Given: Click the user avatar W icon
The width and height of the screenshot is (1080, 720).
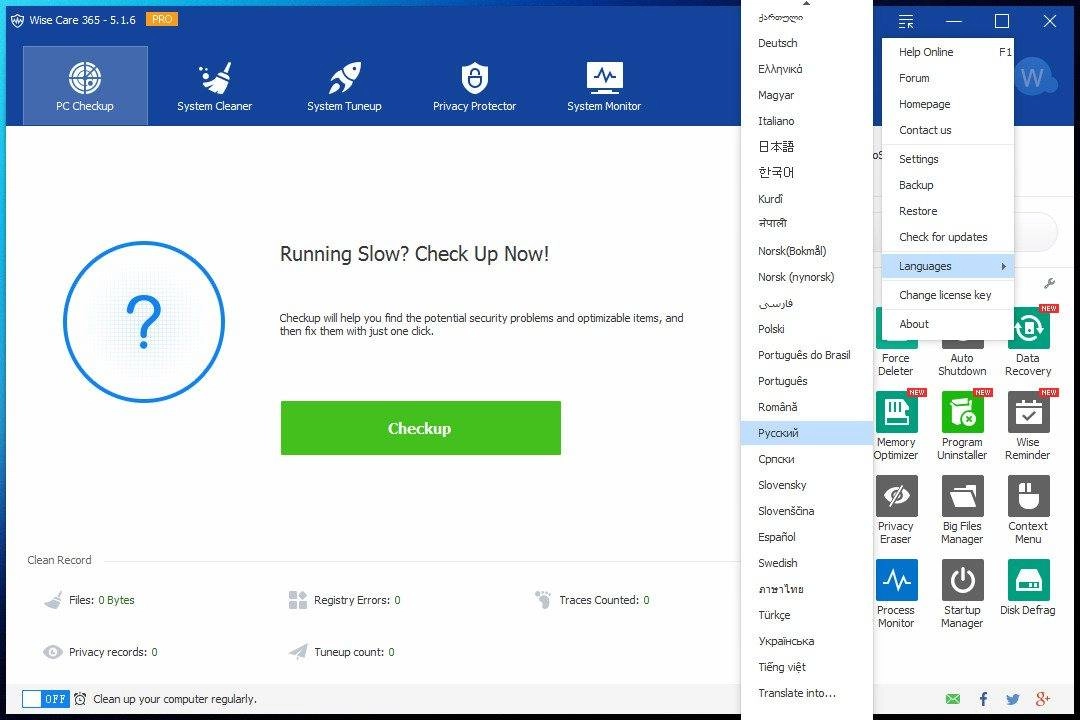Looking at the screenshot, I should [1034, 77].
